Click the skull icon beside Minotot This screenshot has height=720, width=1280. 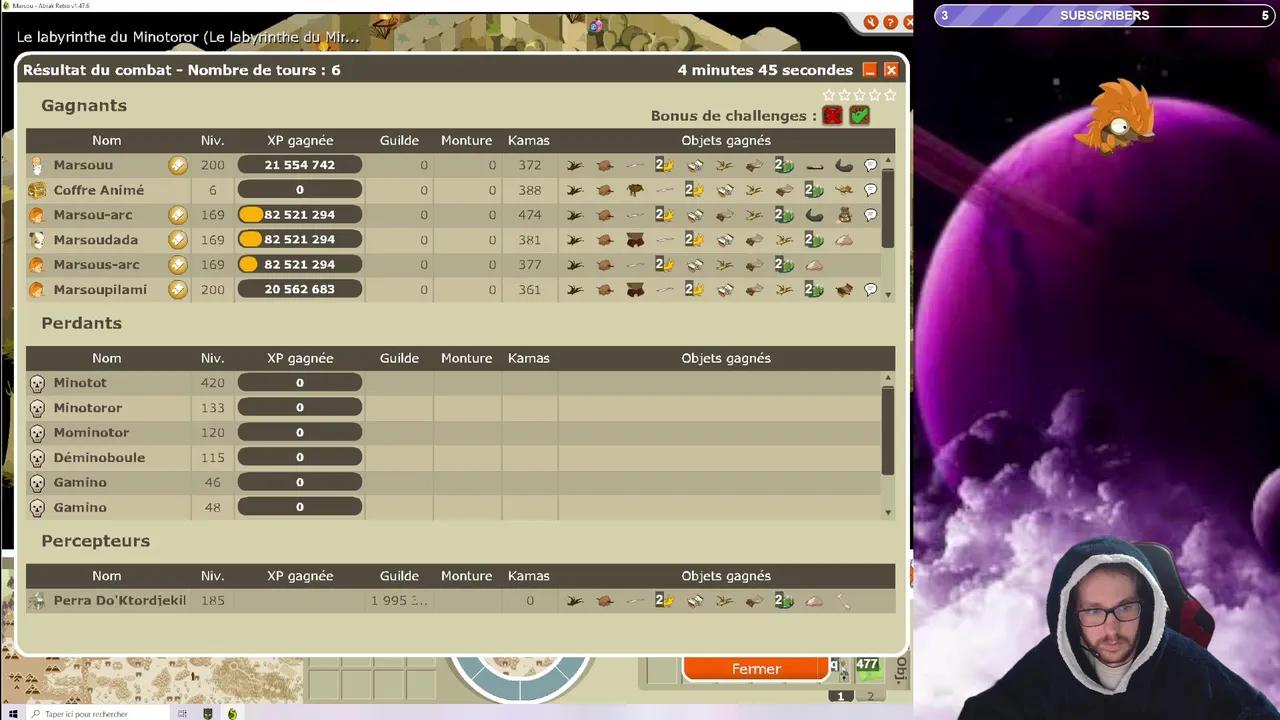tap(37, 383)
